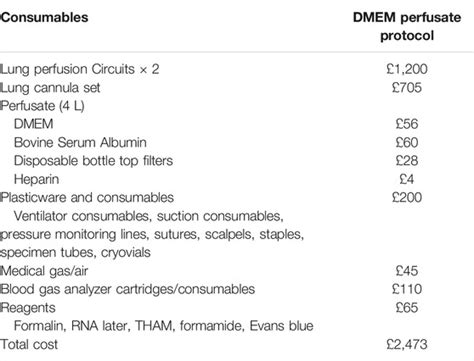
Task: Select the £2,473 total amount
Action: tap(407, 344)
